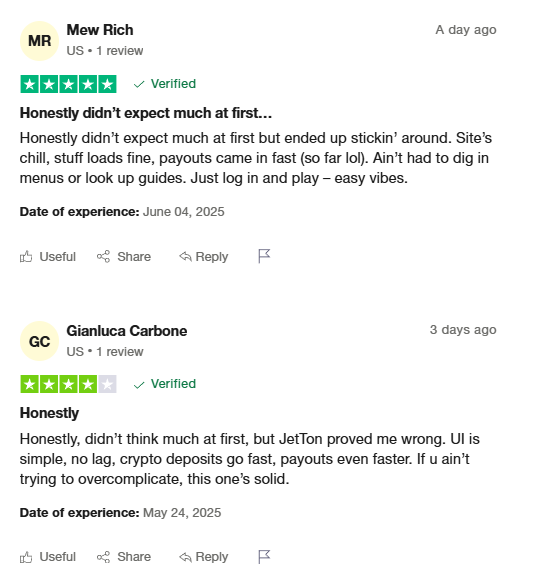The image size is (534, 581).
Task: Open Mew Rich's MR avatar
Action: (x=39, y=41)
